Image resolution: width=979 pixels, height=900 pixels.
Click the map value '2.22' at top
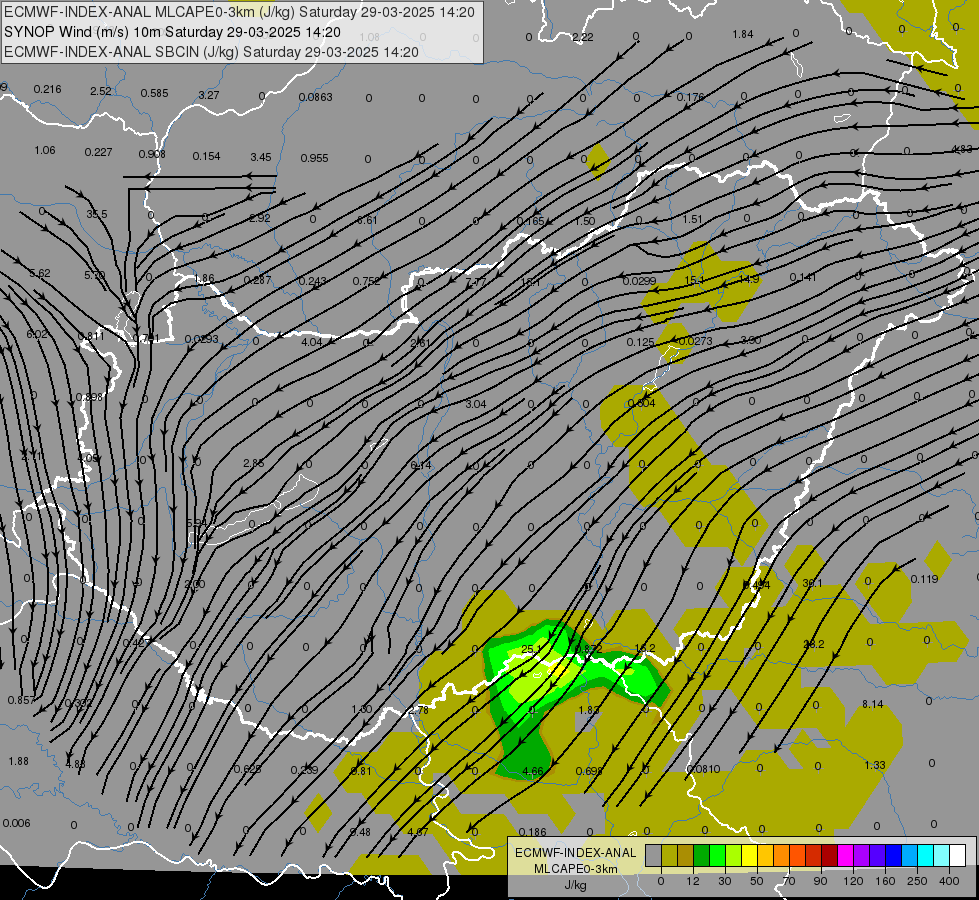coord(583,37)
